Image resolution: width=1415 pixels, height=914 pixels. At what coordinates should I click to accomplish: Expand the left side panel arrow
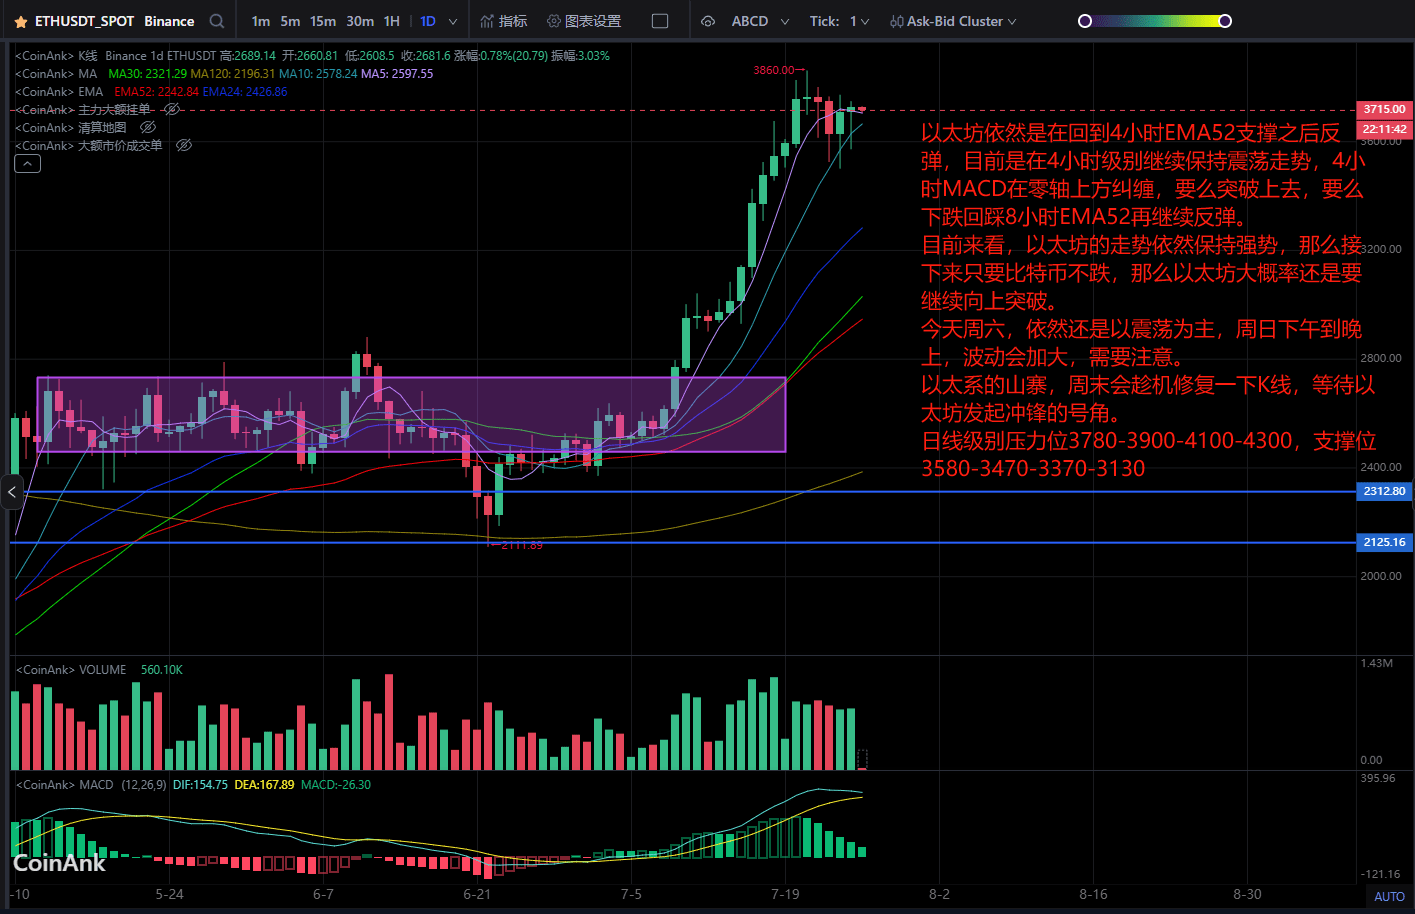click(x=12, y=491)
